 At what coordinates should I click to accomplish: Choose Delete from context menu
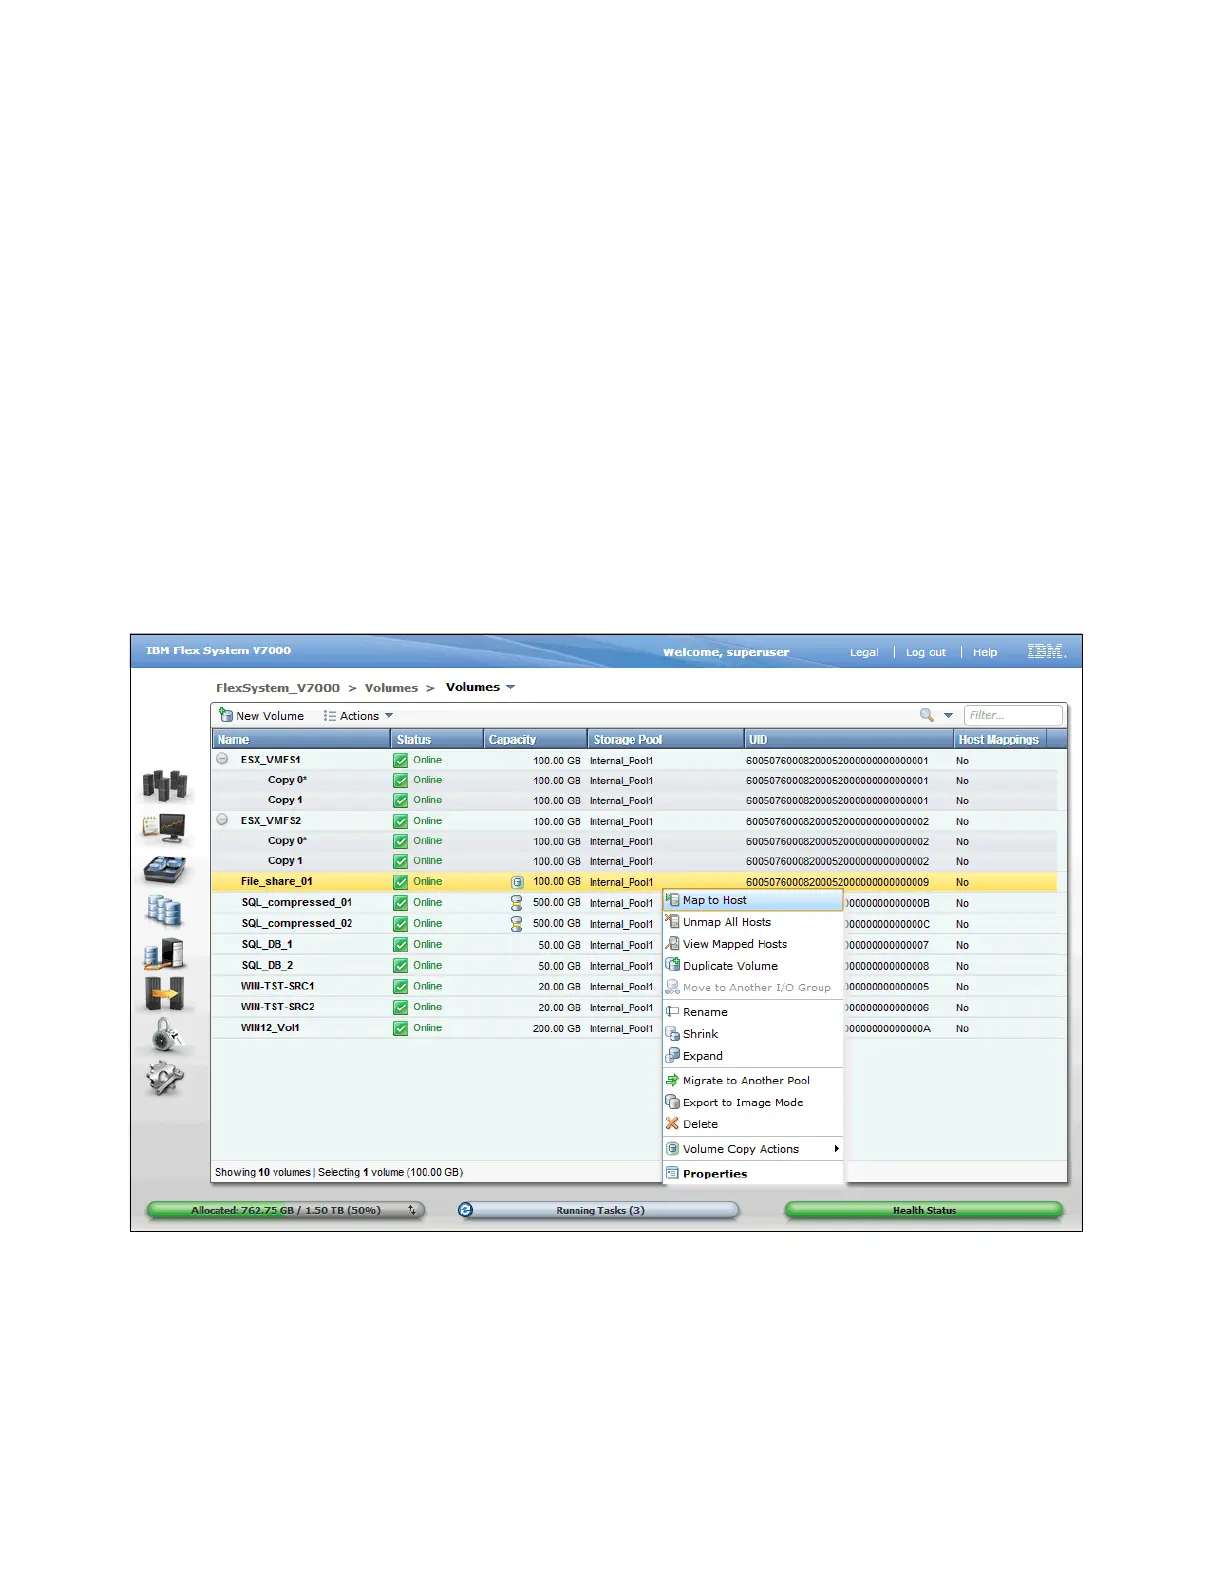(x=754, y=1124)
